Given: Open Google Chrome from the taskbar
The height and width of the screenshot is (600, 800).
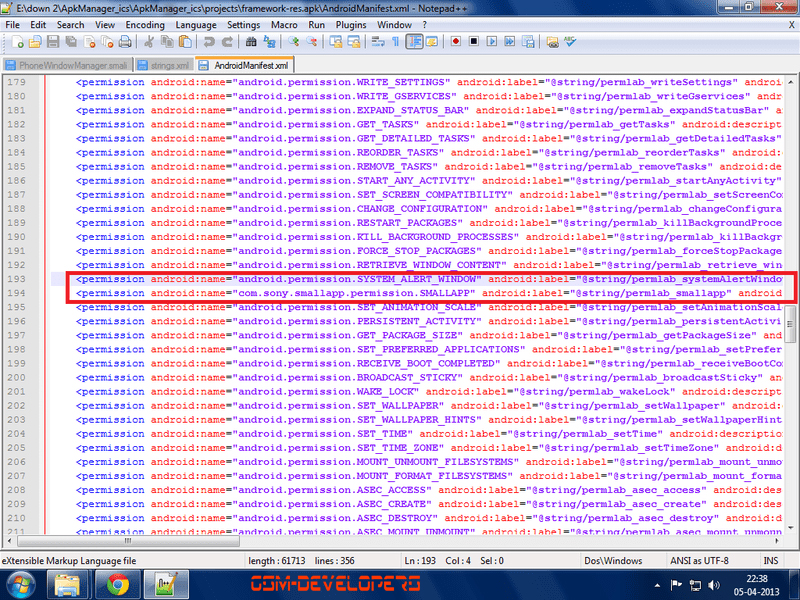Looking at the screenshot, I should click(x=118, y=585).
